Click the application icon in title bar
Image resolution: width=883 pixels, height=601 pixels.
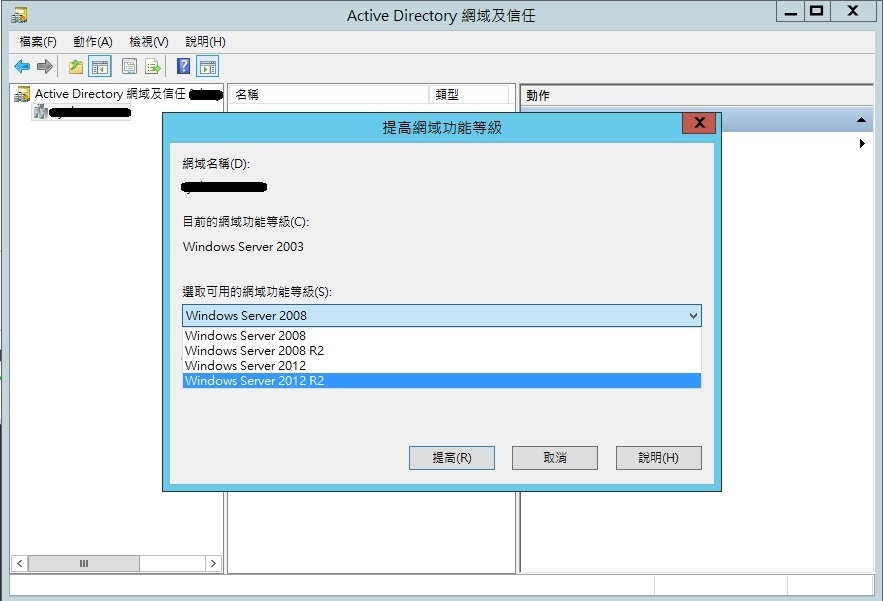tap(19, 15)
